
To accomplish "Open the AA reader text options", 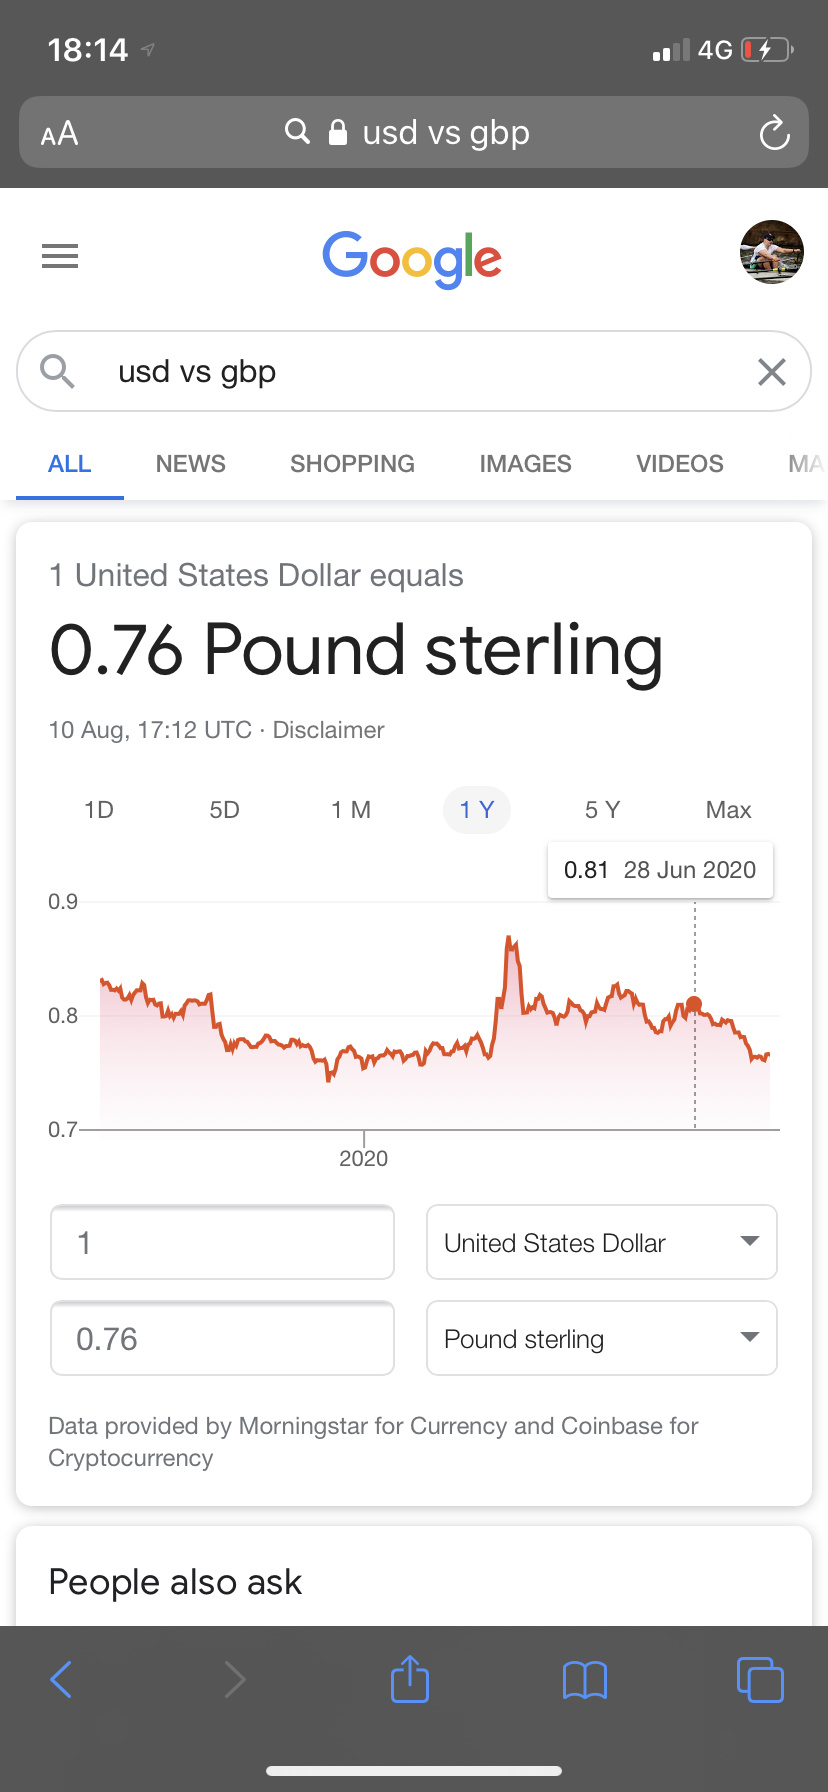I will tap(59, 133).
